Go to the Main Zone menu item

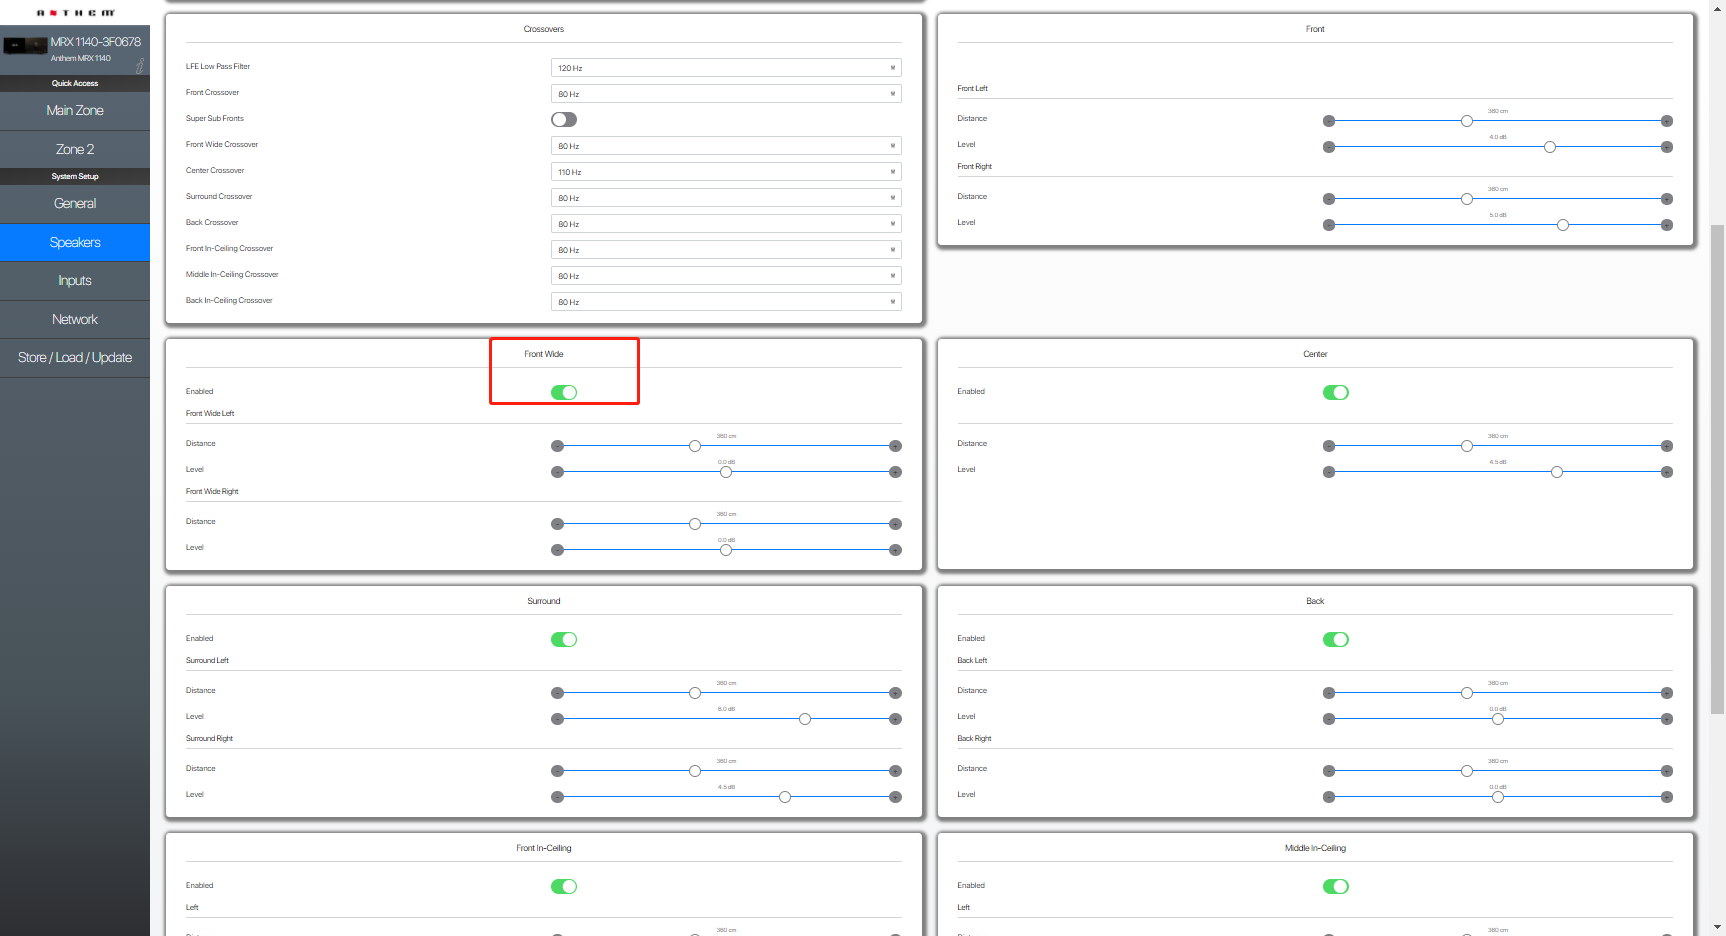(x=75, y=111)
